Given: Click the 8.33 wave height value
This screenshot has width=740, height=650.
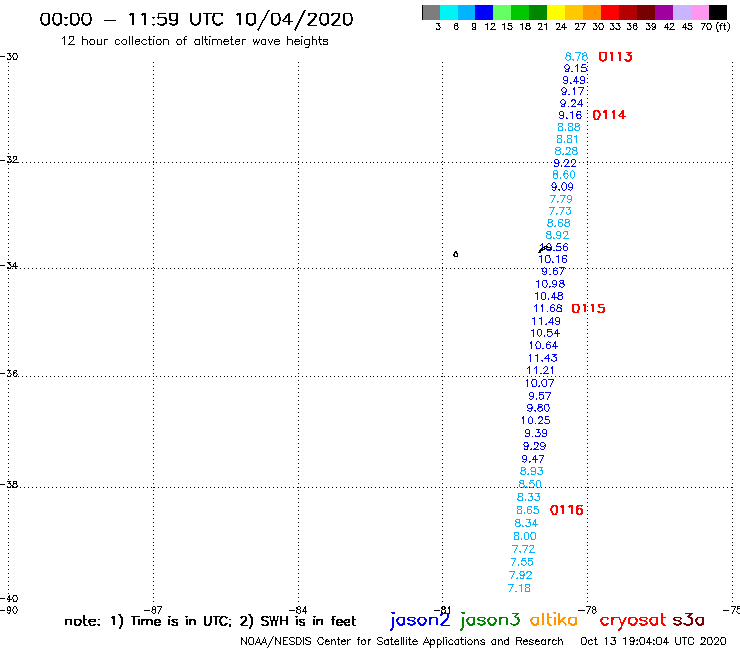Looking at the screenshot, I should tap(529, 498).
